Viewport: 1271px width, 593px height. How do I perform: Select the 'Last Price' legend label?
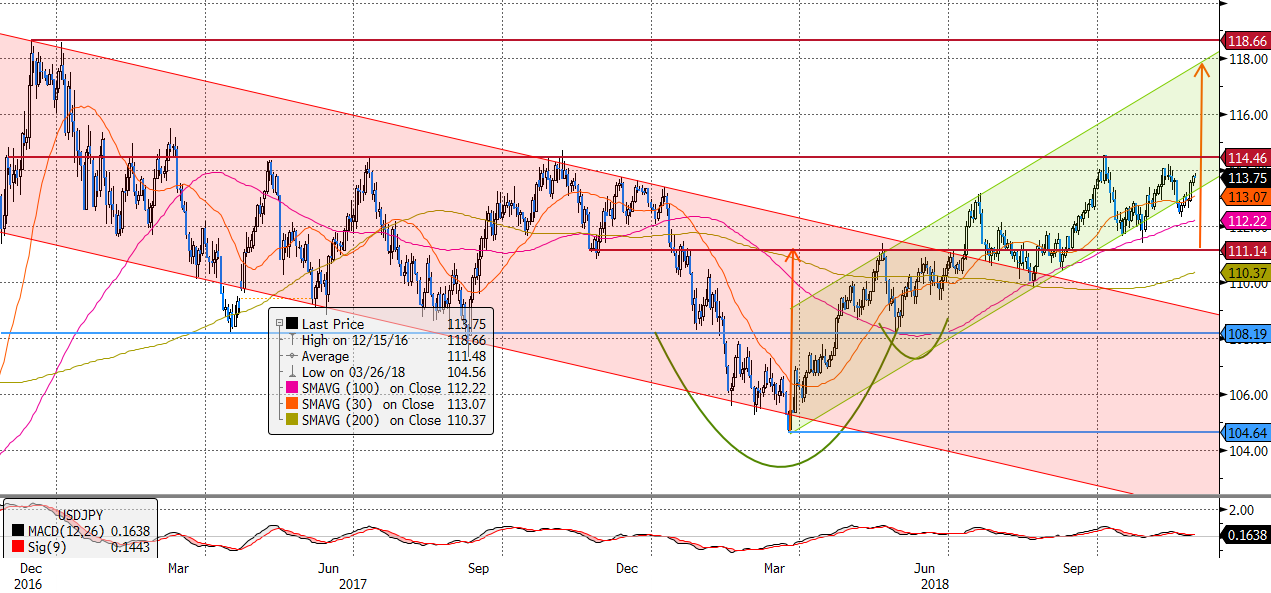(331, 324)
